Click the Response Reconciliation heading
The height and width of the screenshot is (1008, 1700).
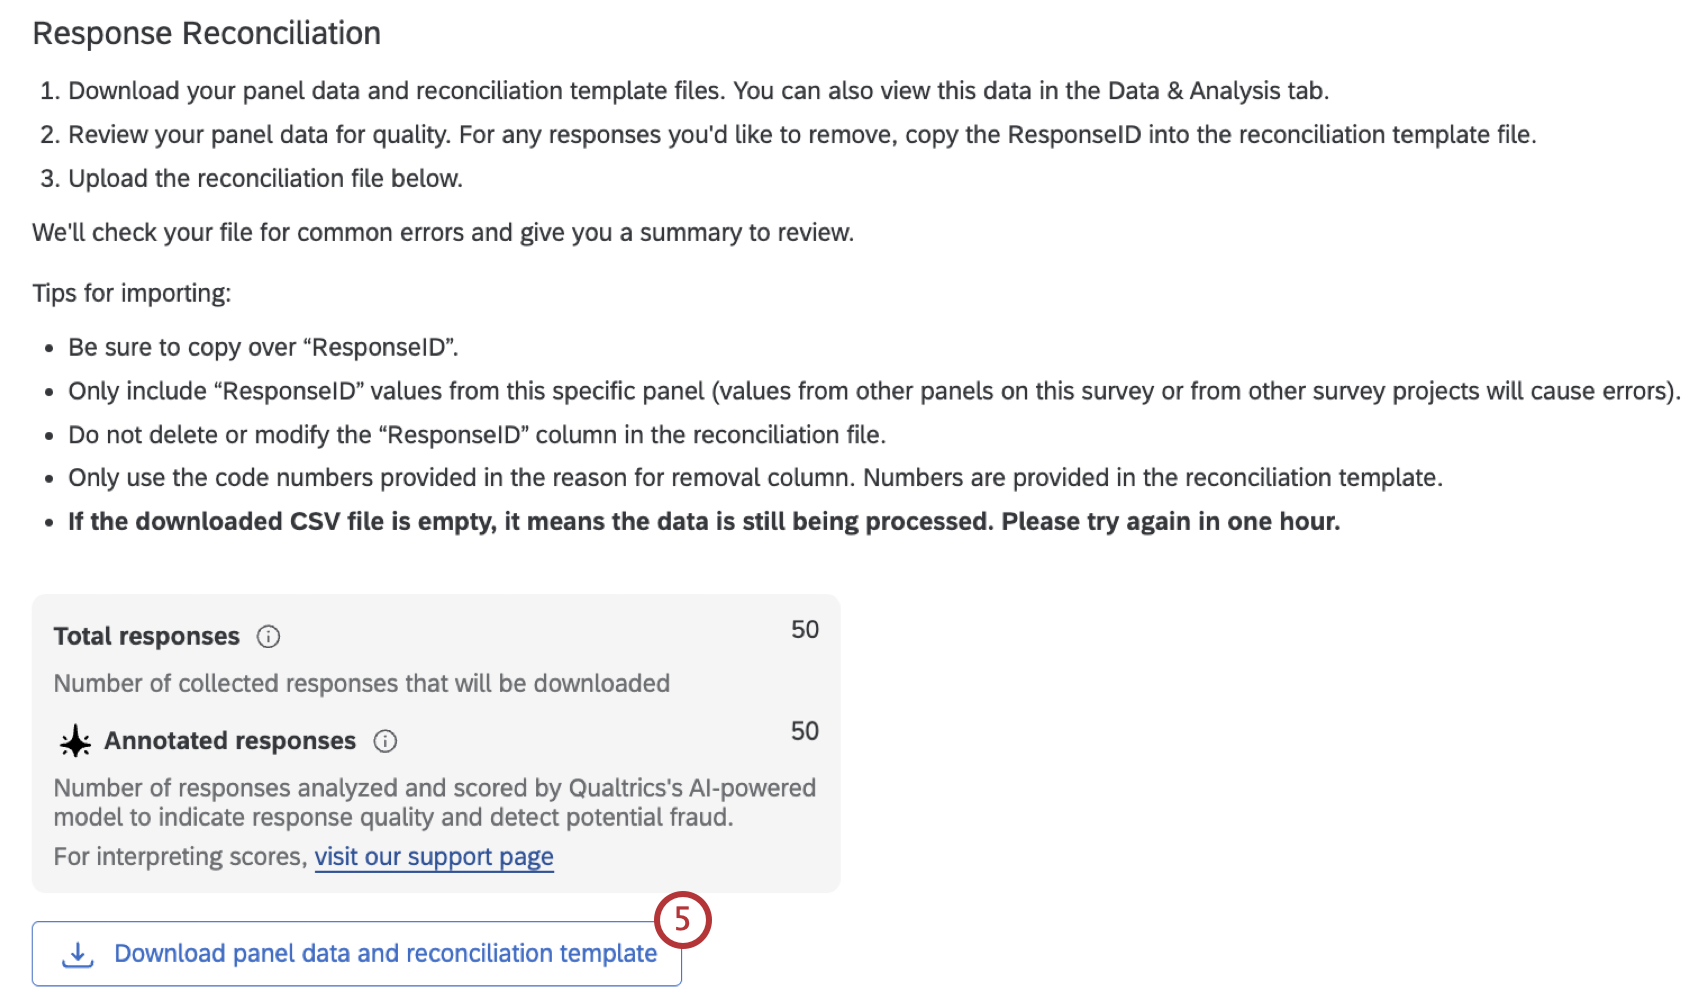pyautogui.click(x=207, y=33)
